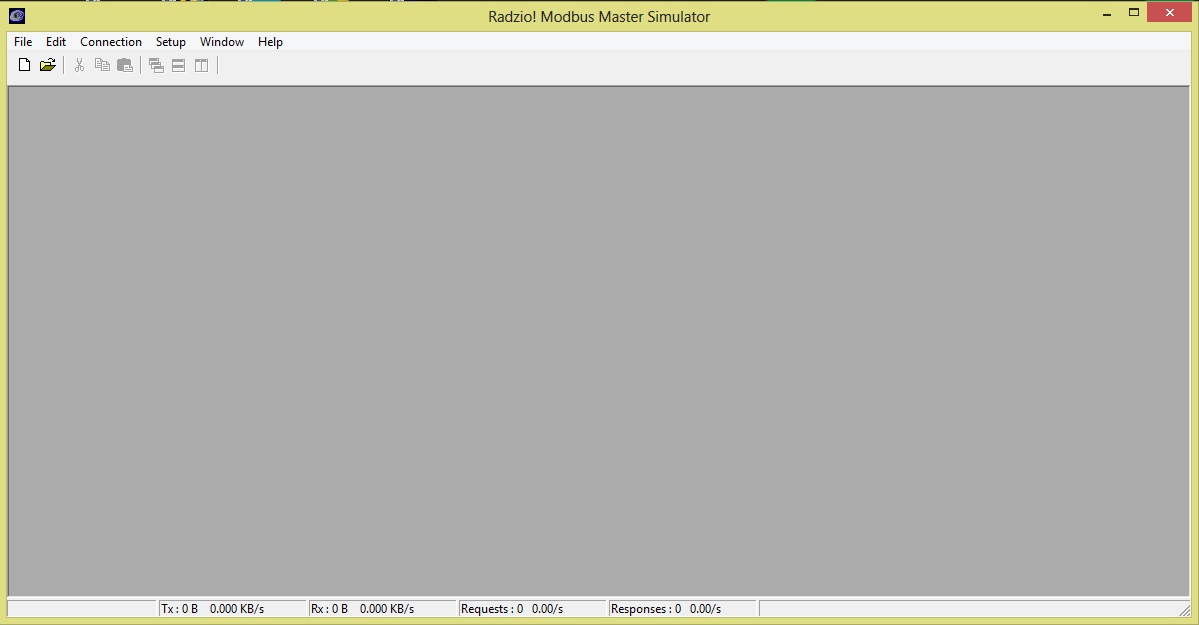Open the File menu

23,42
